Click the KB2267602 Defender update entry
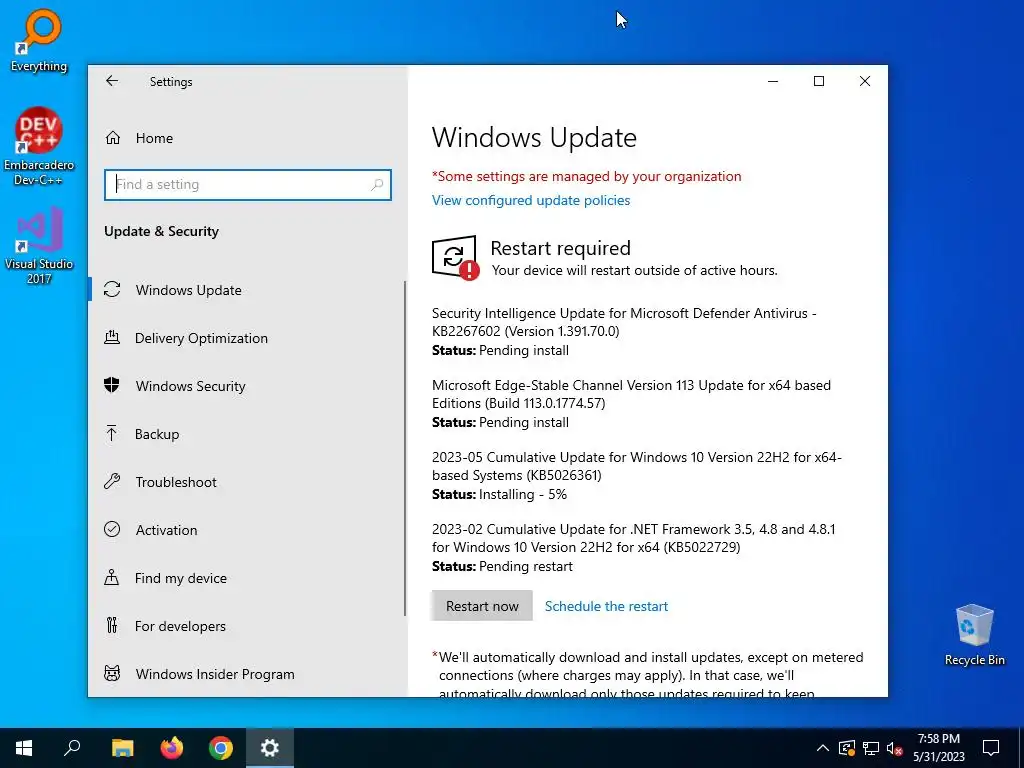 pos(624,331)
